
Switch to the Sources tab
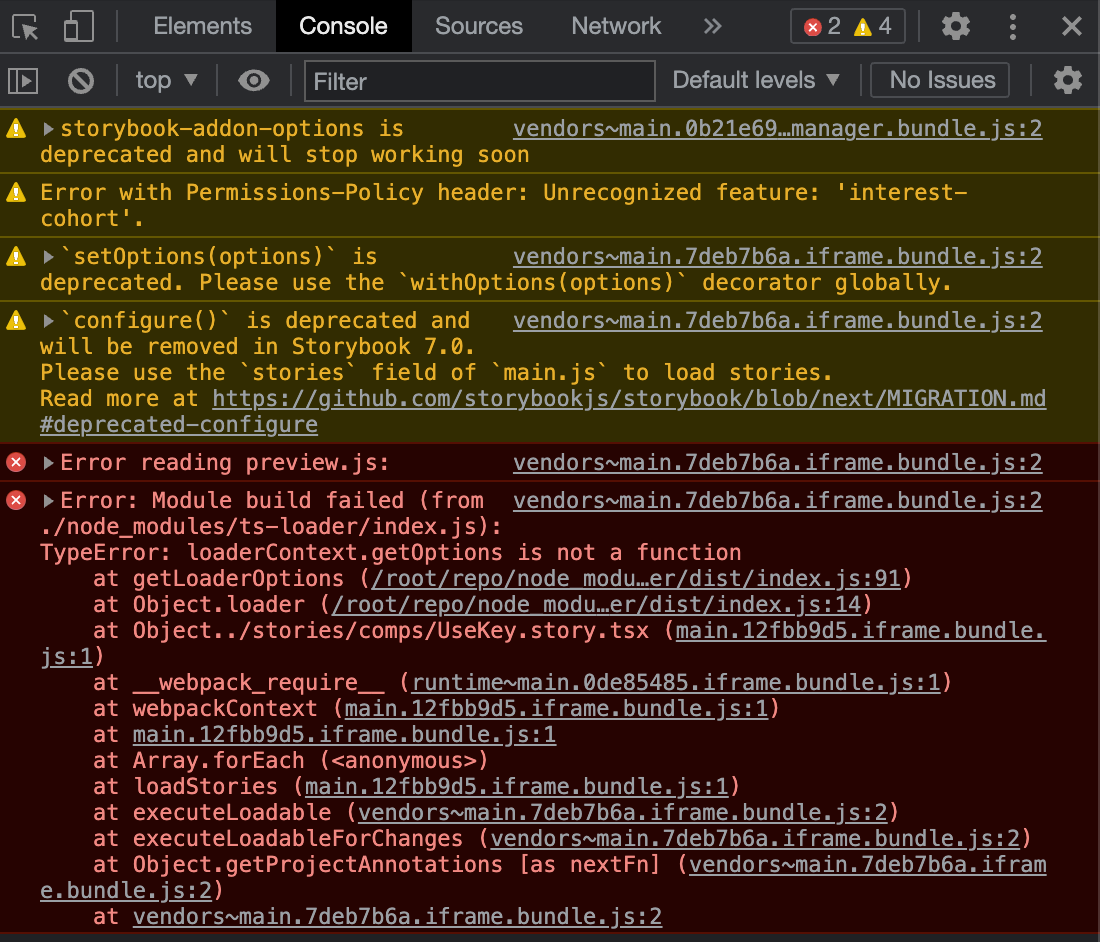tap(478, 26)
